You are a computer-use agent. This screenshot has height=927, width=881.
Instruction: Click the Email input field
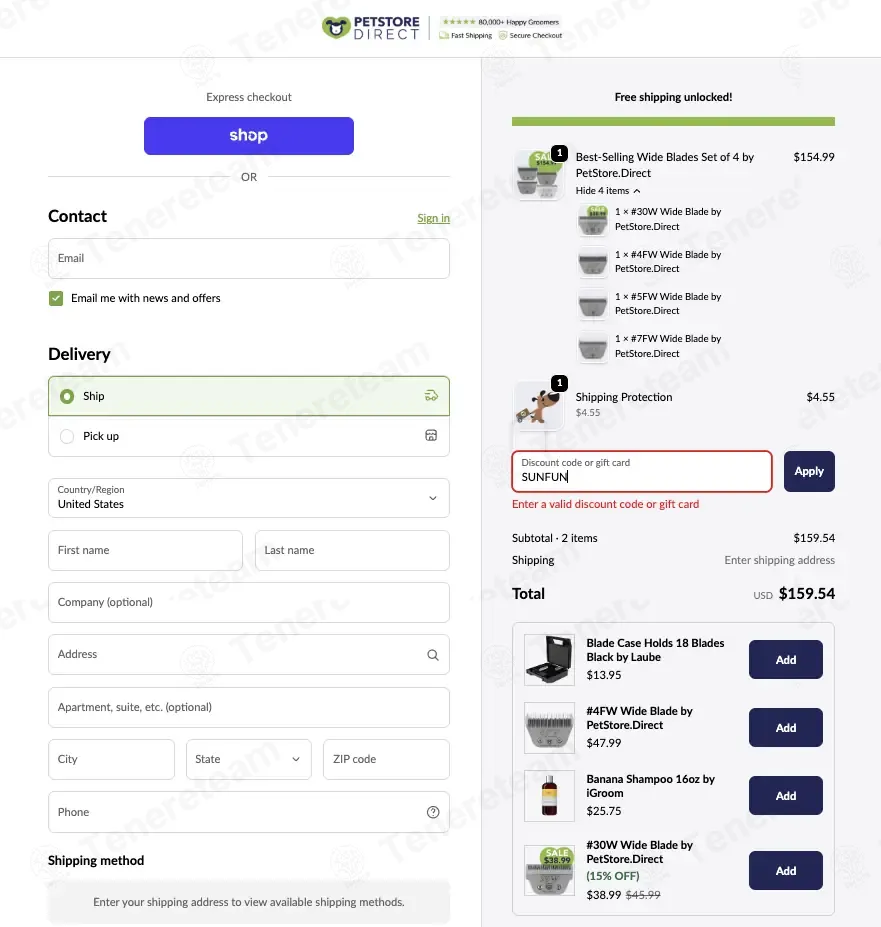coord(249,258)
